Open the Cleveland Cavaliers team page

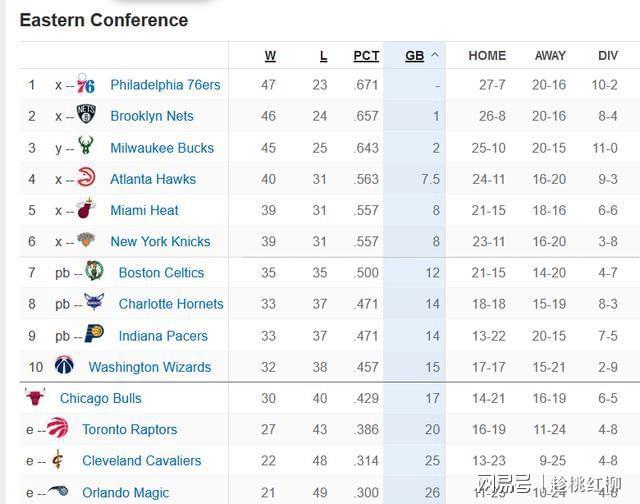point(142,461)
